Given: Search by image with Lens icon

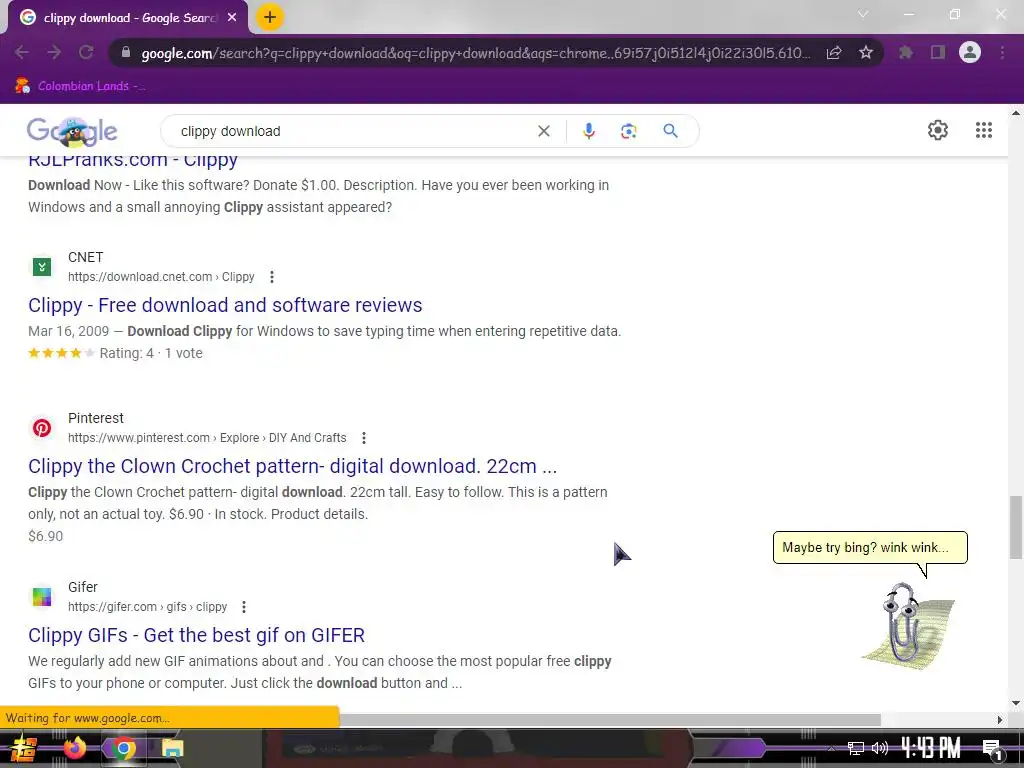Looking at the screenshot, I should click(x=628, y=131).
